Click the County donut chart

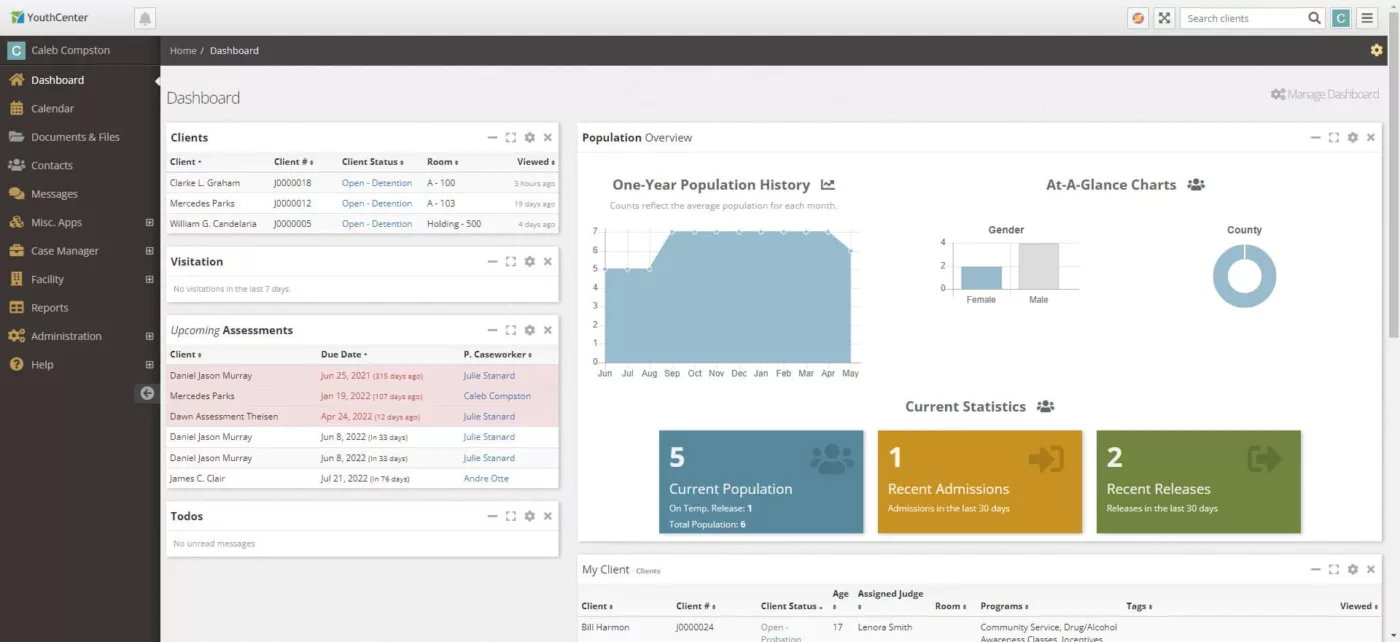1245,276
